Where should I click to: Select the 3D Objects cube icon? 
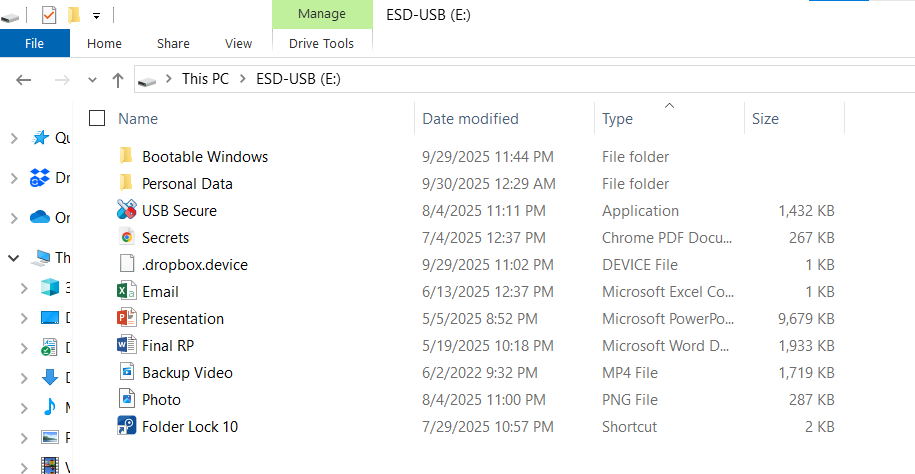[50, 287]
